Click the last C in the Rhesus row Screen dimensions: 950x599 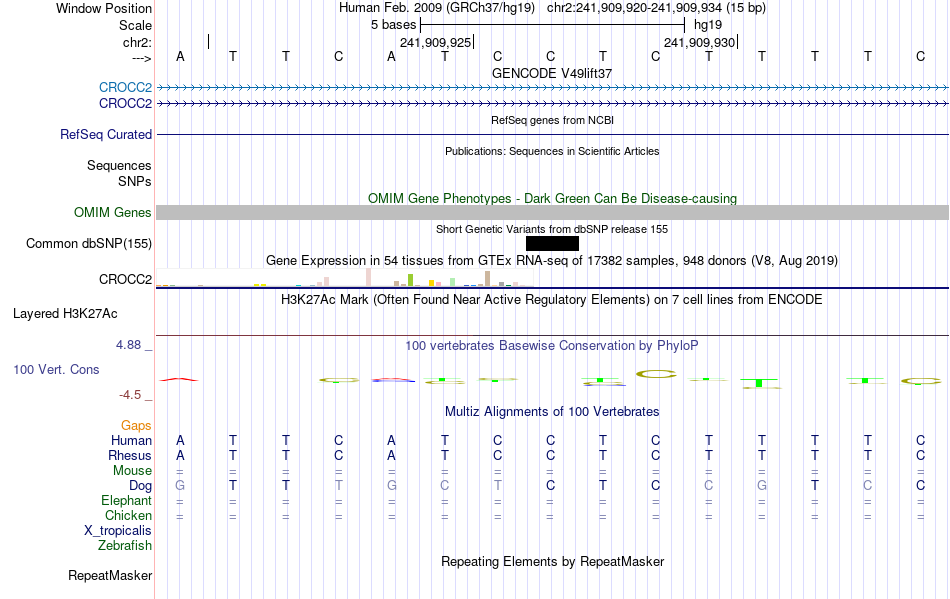click(x=920, y=455)
